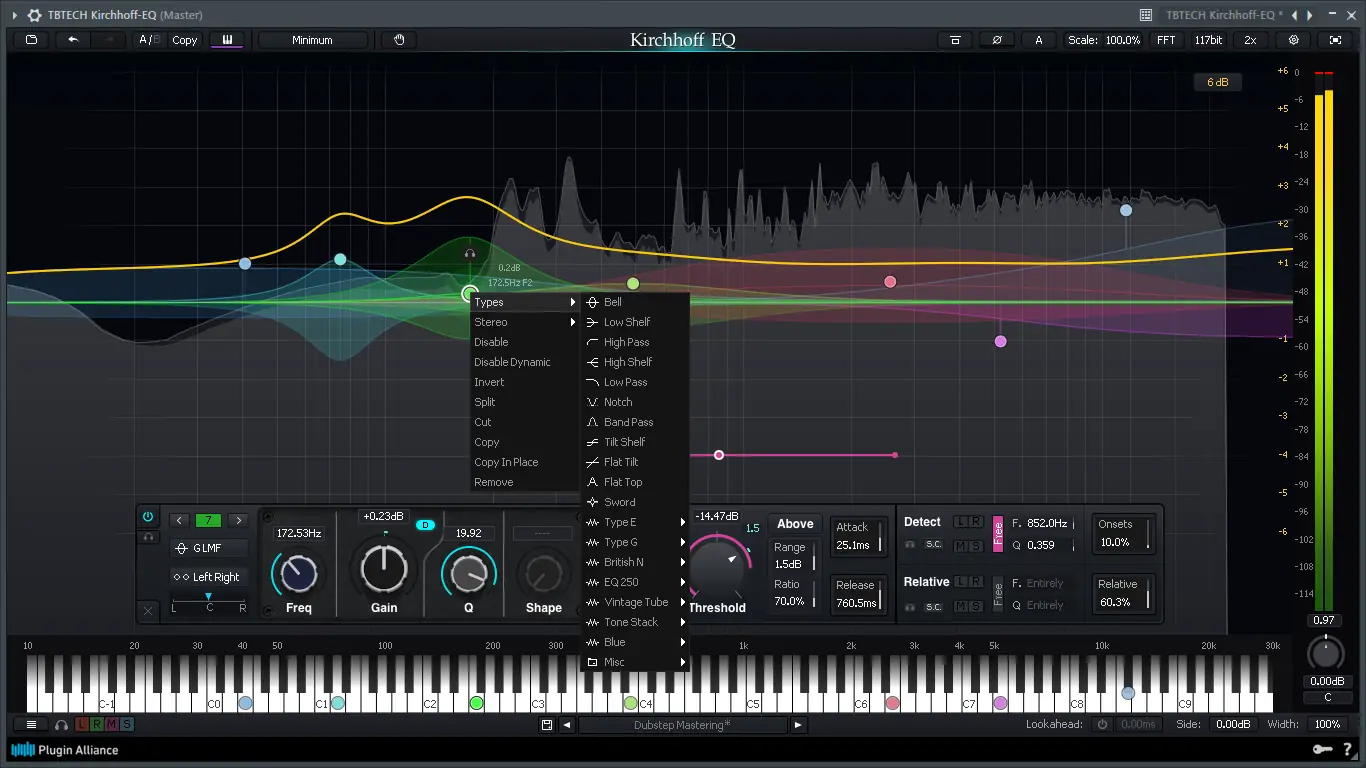Choose 'Notch' filter type
The image size is (1366, 768).
point(635,402)
